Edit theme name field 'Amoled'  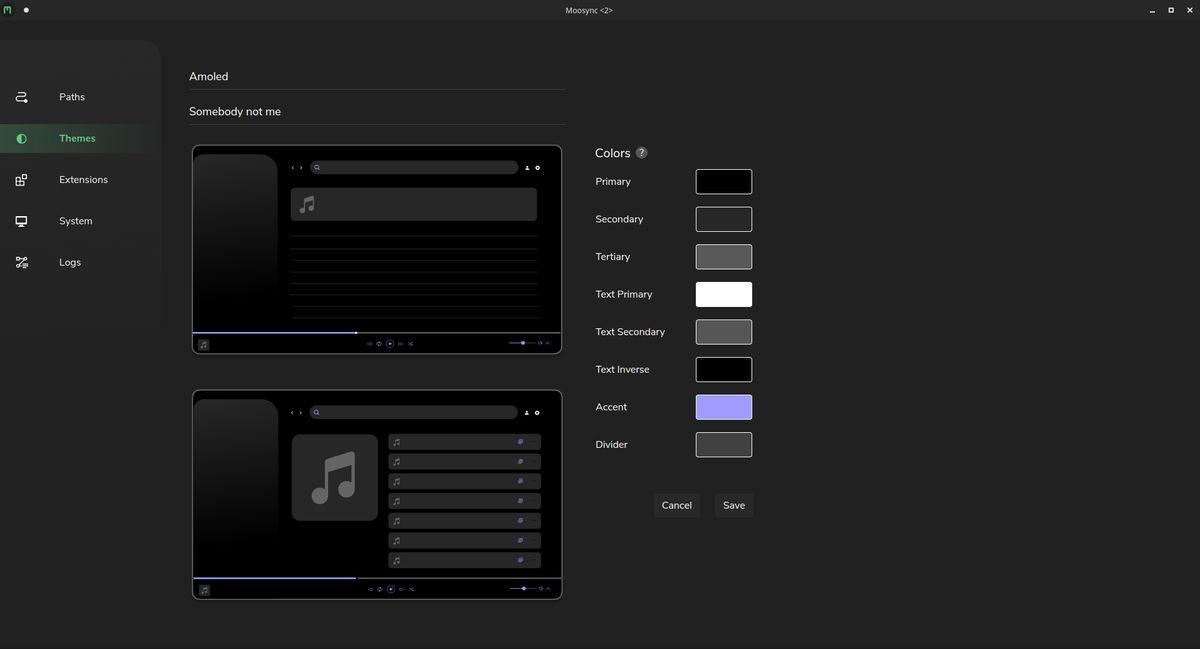point(377,77)
